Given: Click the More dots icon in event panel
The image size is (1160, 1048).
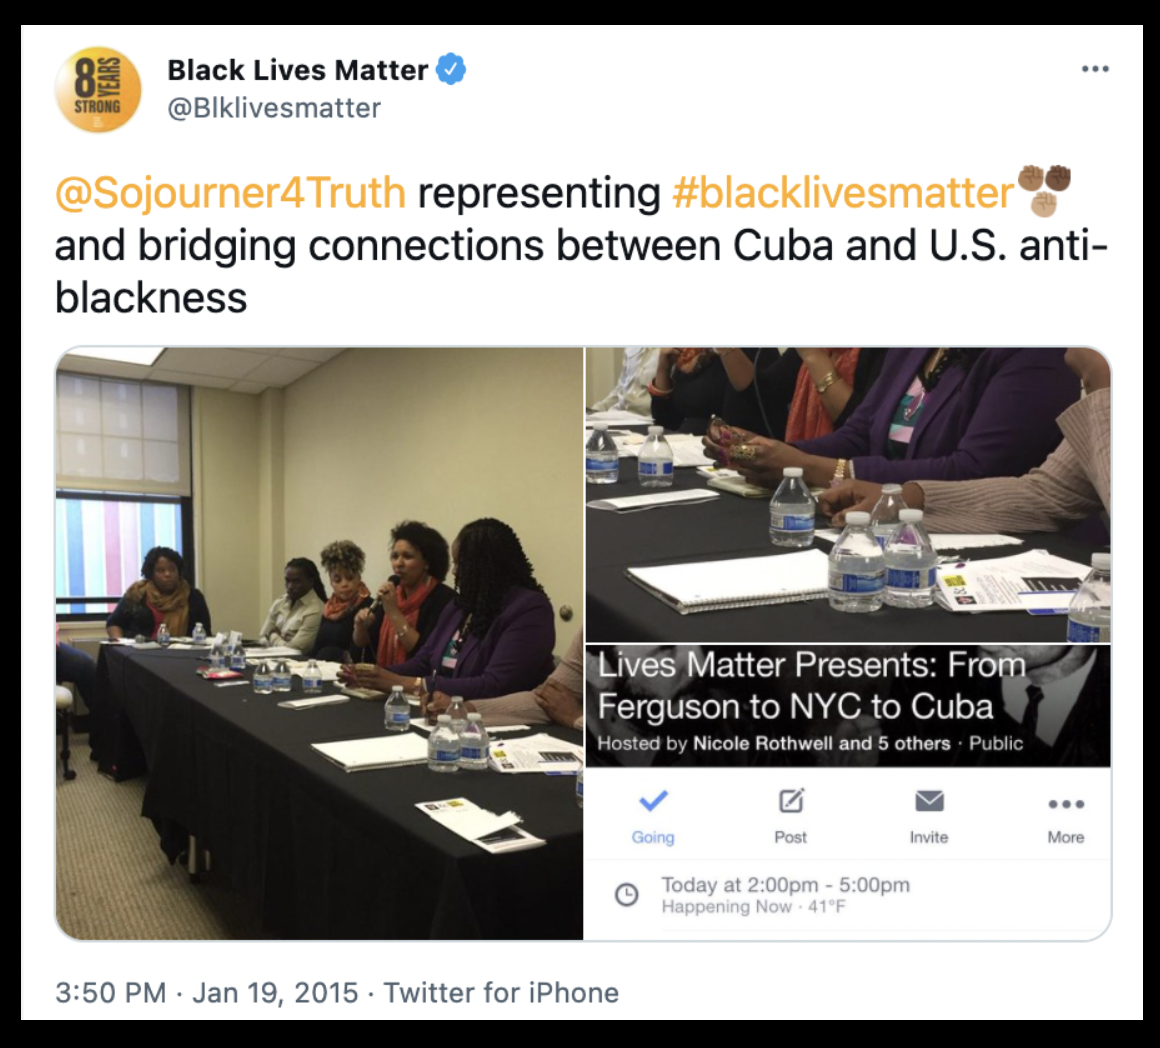Looking at the screenshot, I should pos(1066,804).
